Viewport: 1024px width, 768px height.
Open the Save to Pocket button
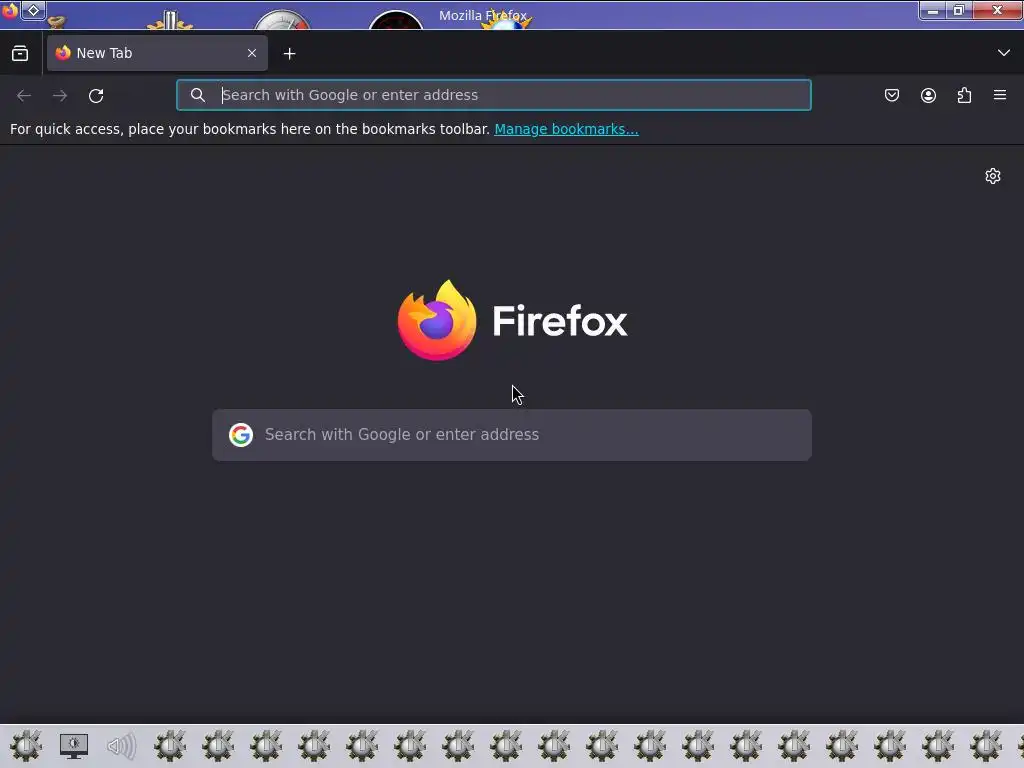(x=891, y=95)
